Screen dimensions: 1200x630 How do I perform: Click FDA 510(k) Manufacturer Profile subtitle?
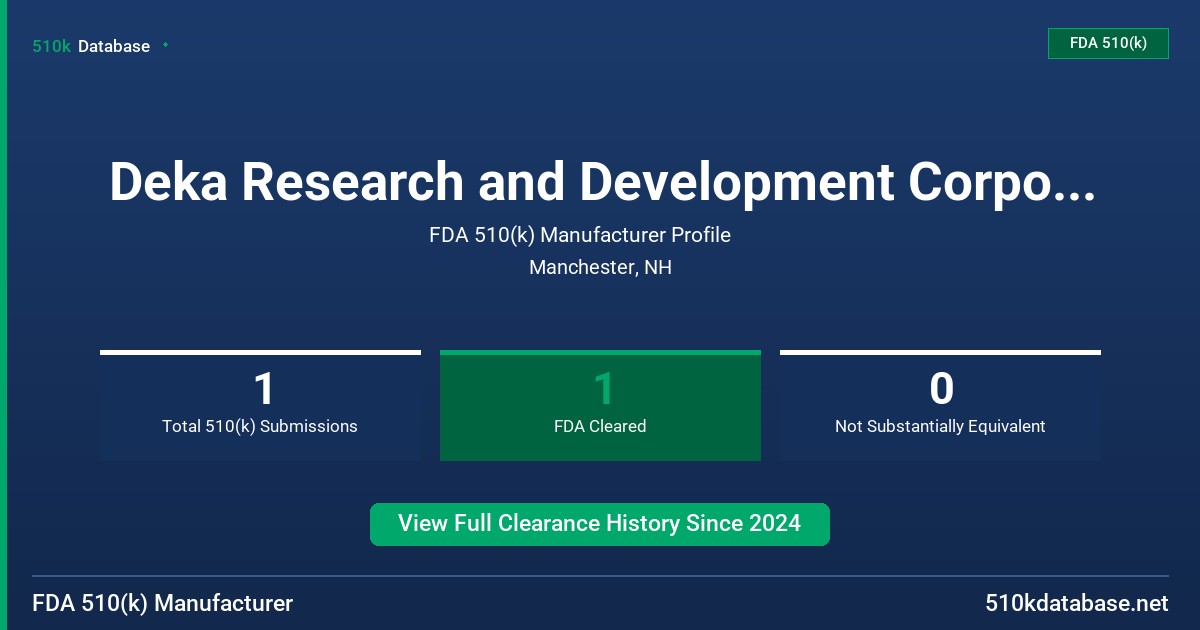point(580,235)
